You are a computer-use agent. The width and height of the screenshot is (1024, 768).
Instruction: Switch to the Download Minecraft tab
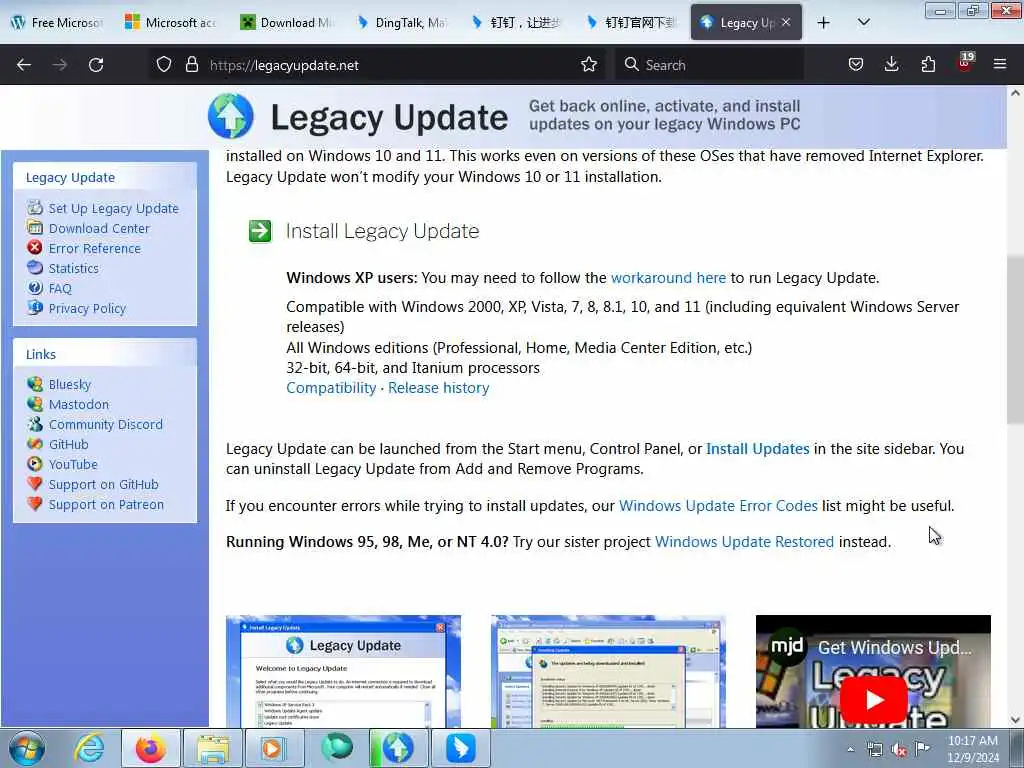pyautogui.click(x=286, y=23)
